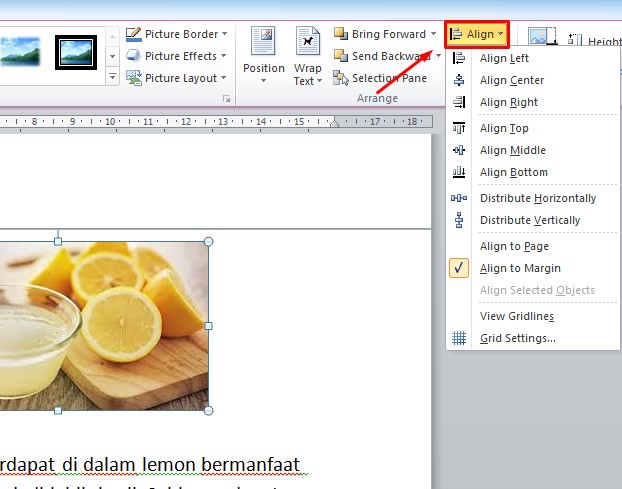Click the word 'bermanfaat' in document

pyautogui.click(x=250, y=465)
